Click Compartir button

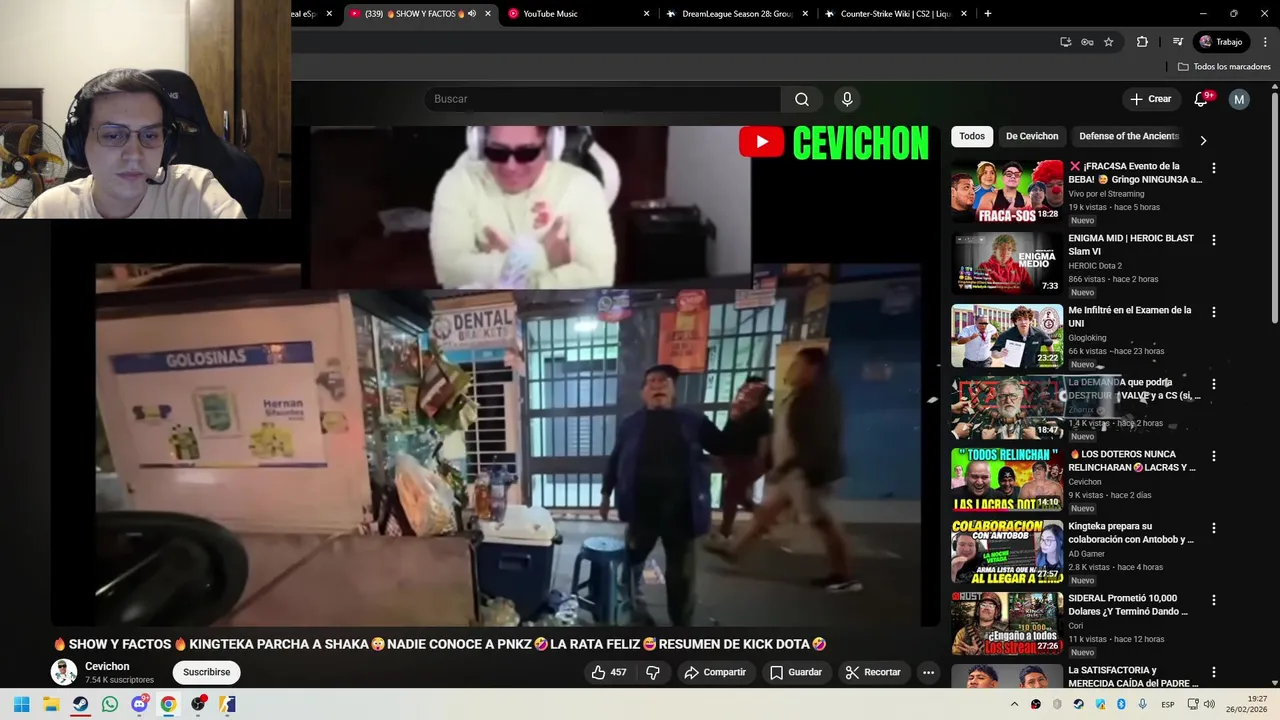tap(714, 672)
